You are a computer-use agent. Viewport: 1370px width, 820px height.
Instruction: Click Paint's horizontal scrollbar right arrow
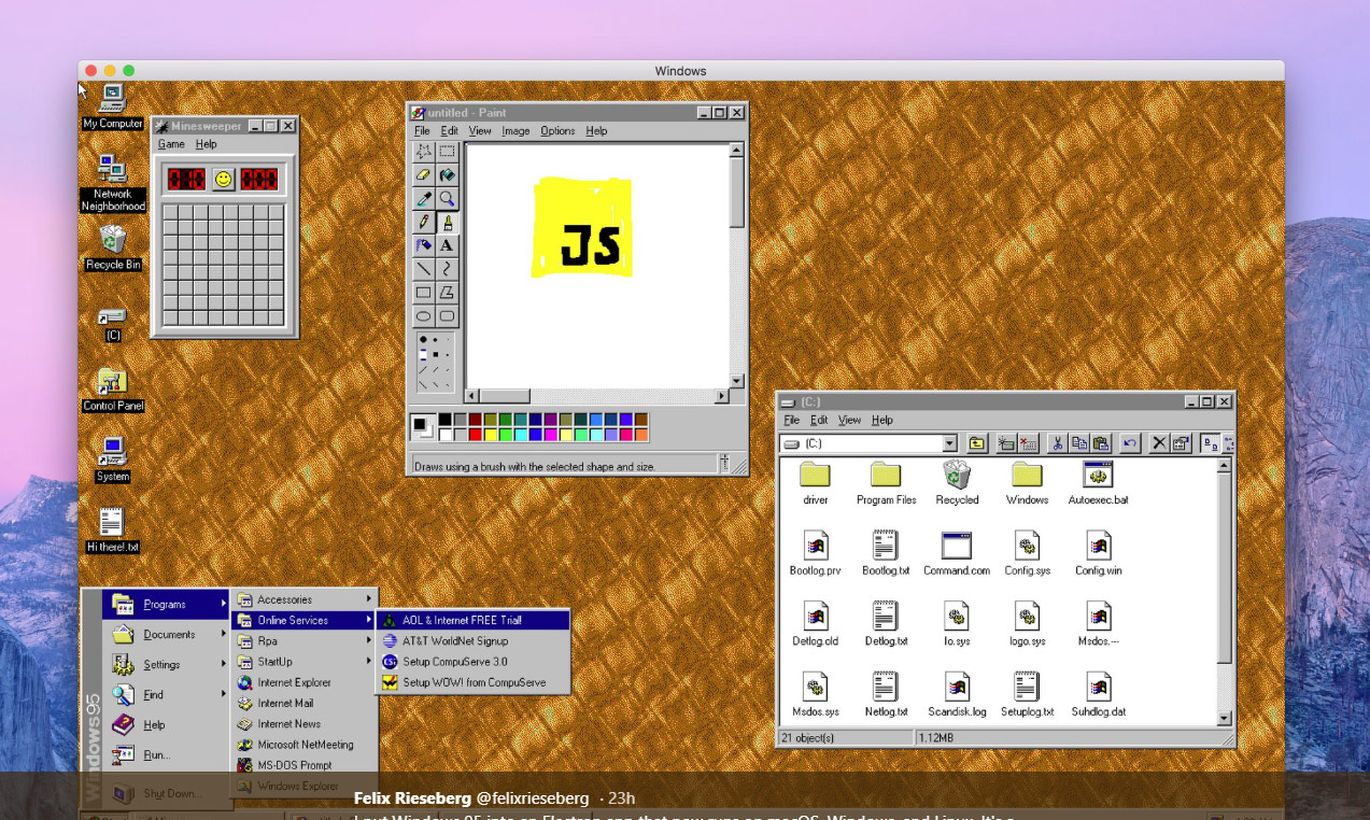pos(722,397)
